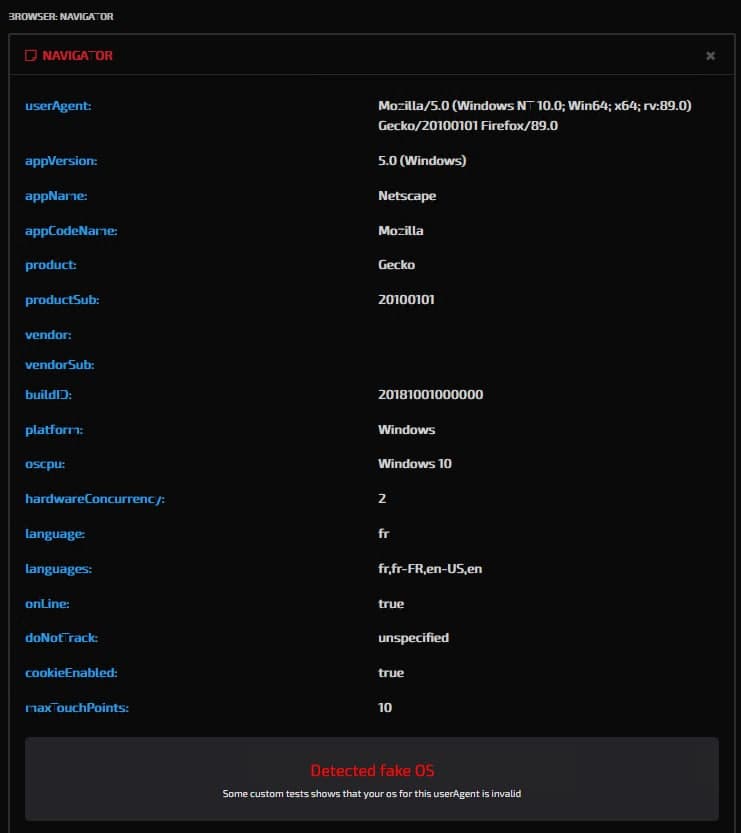Click the appVersion property label
The width and height of the screenshot is (741, 833).
61,161
